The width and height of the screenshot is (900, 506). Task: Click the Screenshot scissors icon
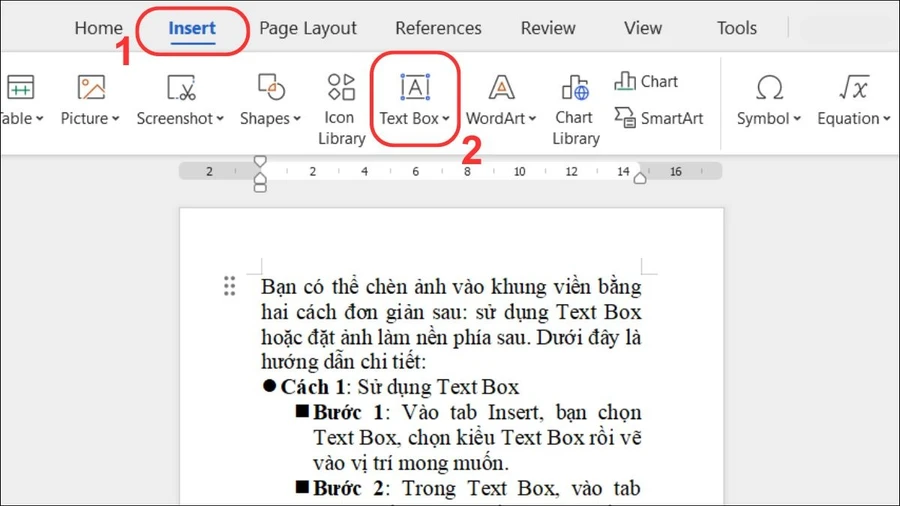pyautogui.click(x=181, y=87)
